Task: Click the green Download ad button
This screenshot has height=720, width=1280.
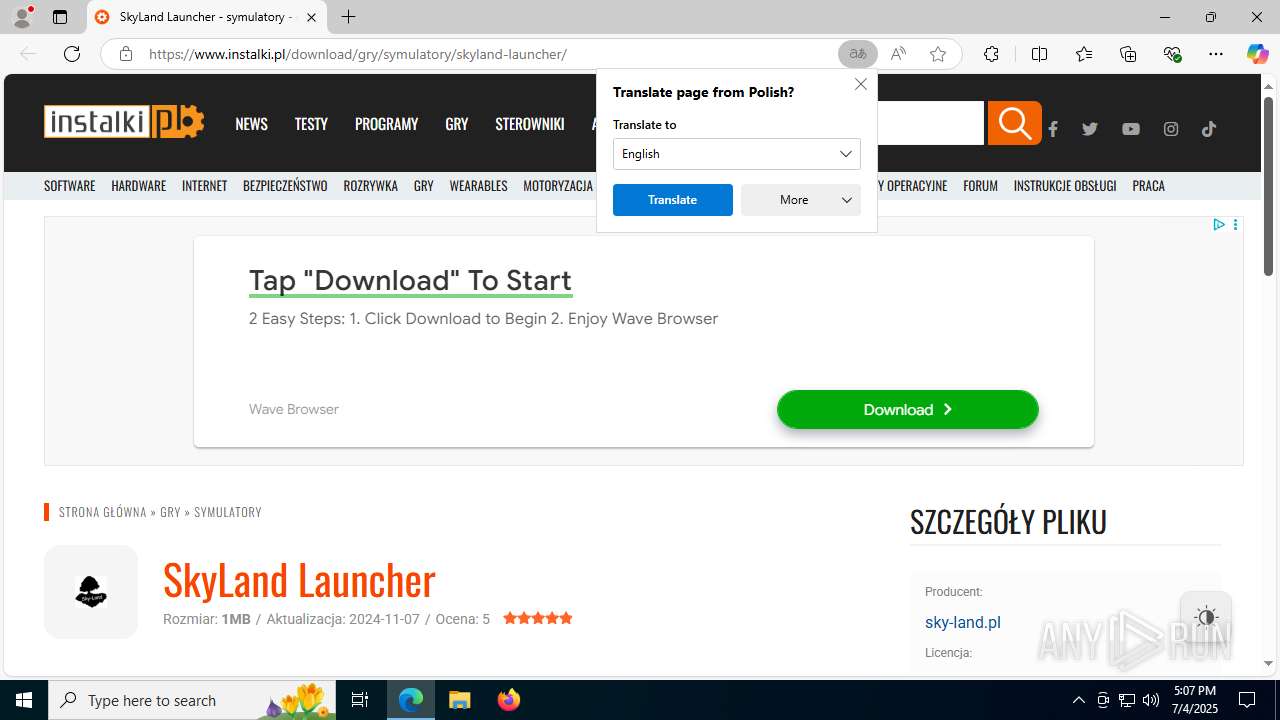Action: [x=908, y=410]
